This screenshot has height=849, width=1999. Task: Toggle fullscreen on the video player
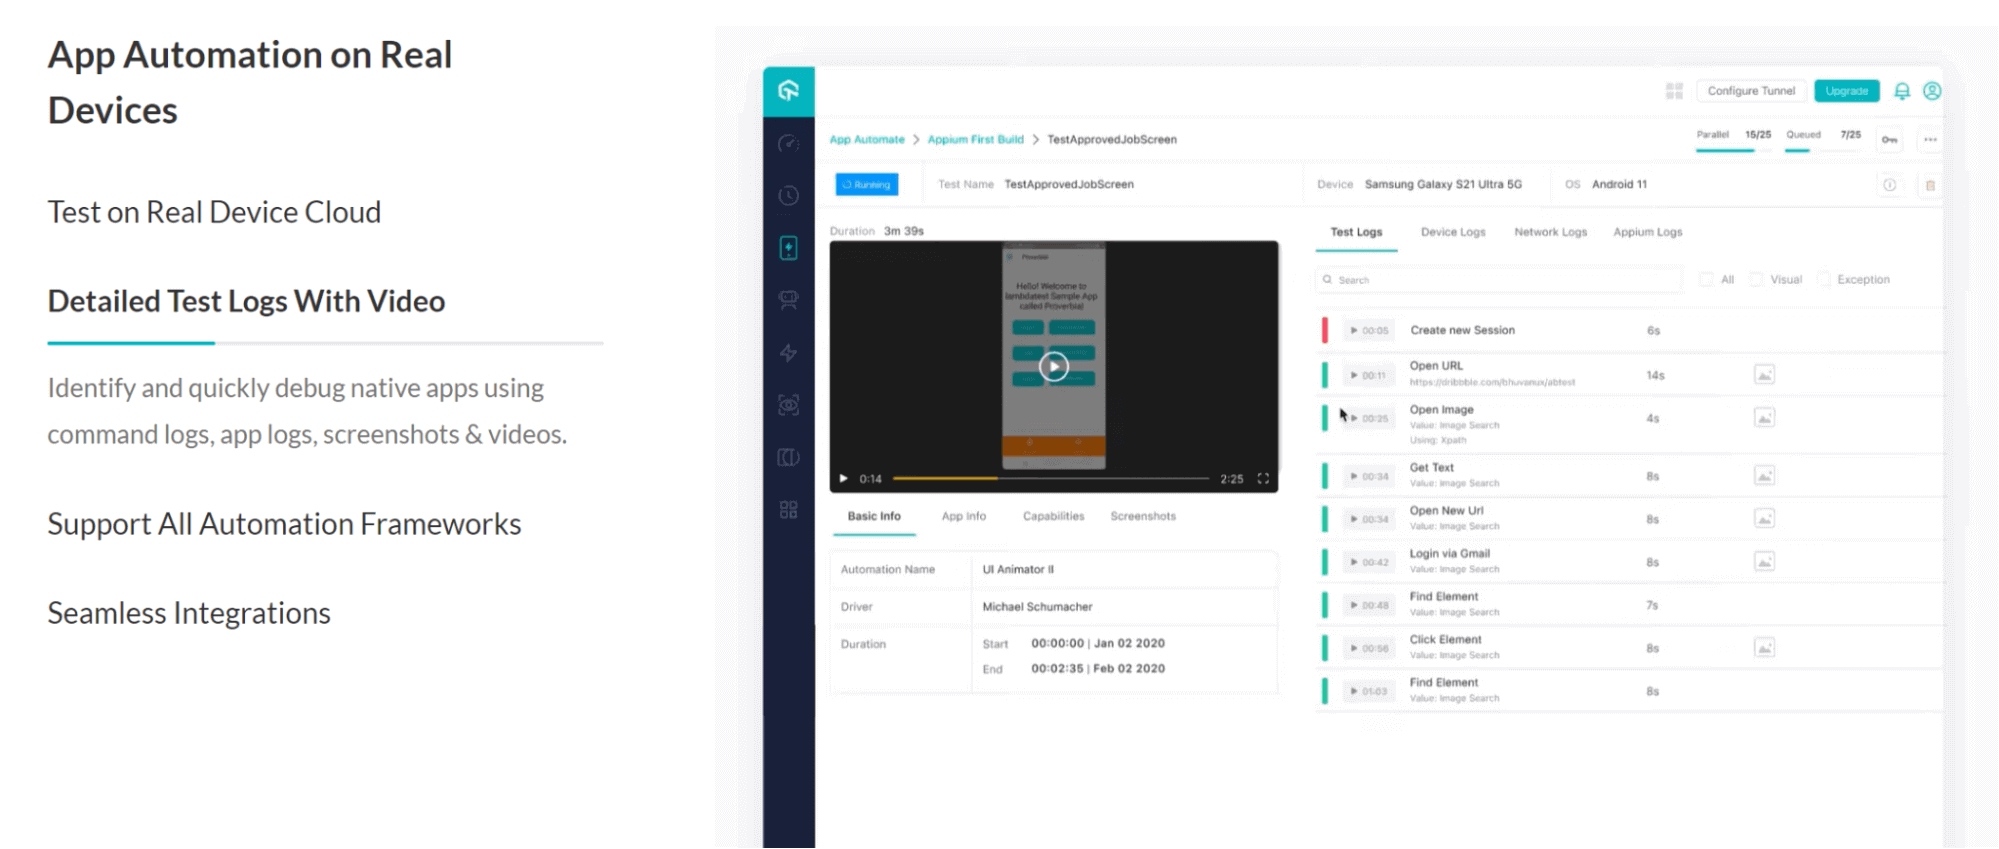pos(1263,479)
